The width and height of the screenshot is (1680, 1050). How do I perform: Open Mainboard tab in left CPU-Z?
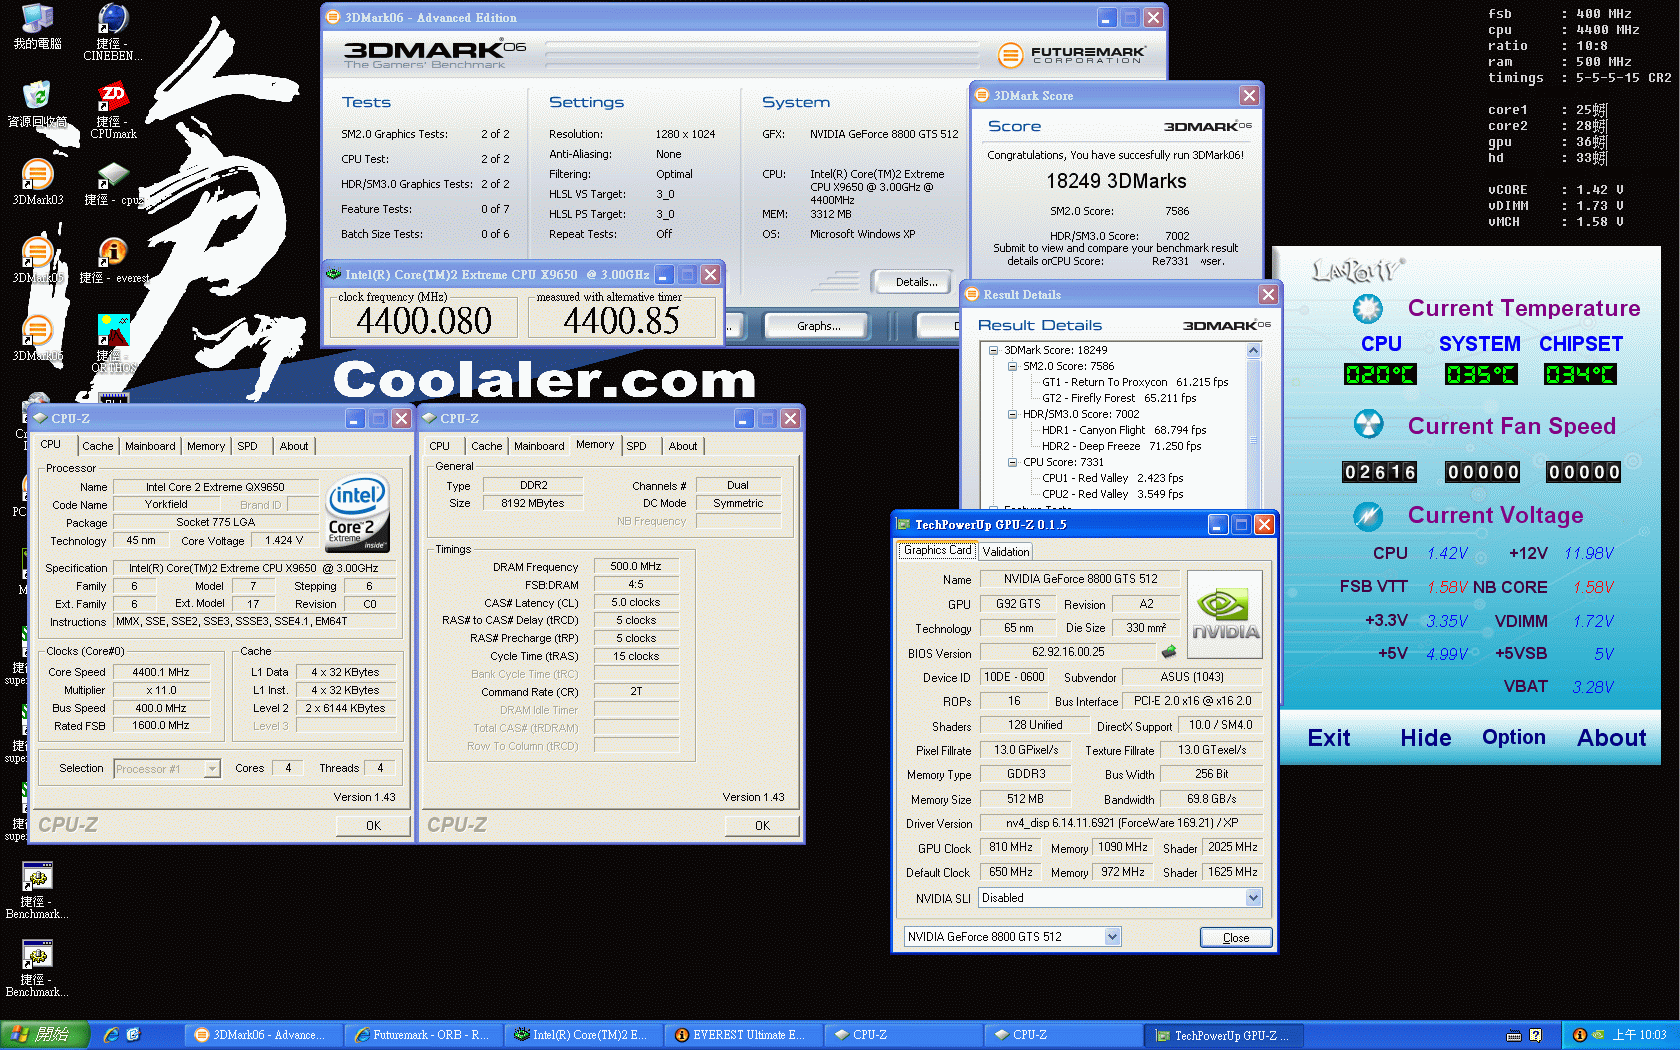click(150, 446)
